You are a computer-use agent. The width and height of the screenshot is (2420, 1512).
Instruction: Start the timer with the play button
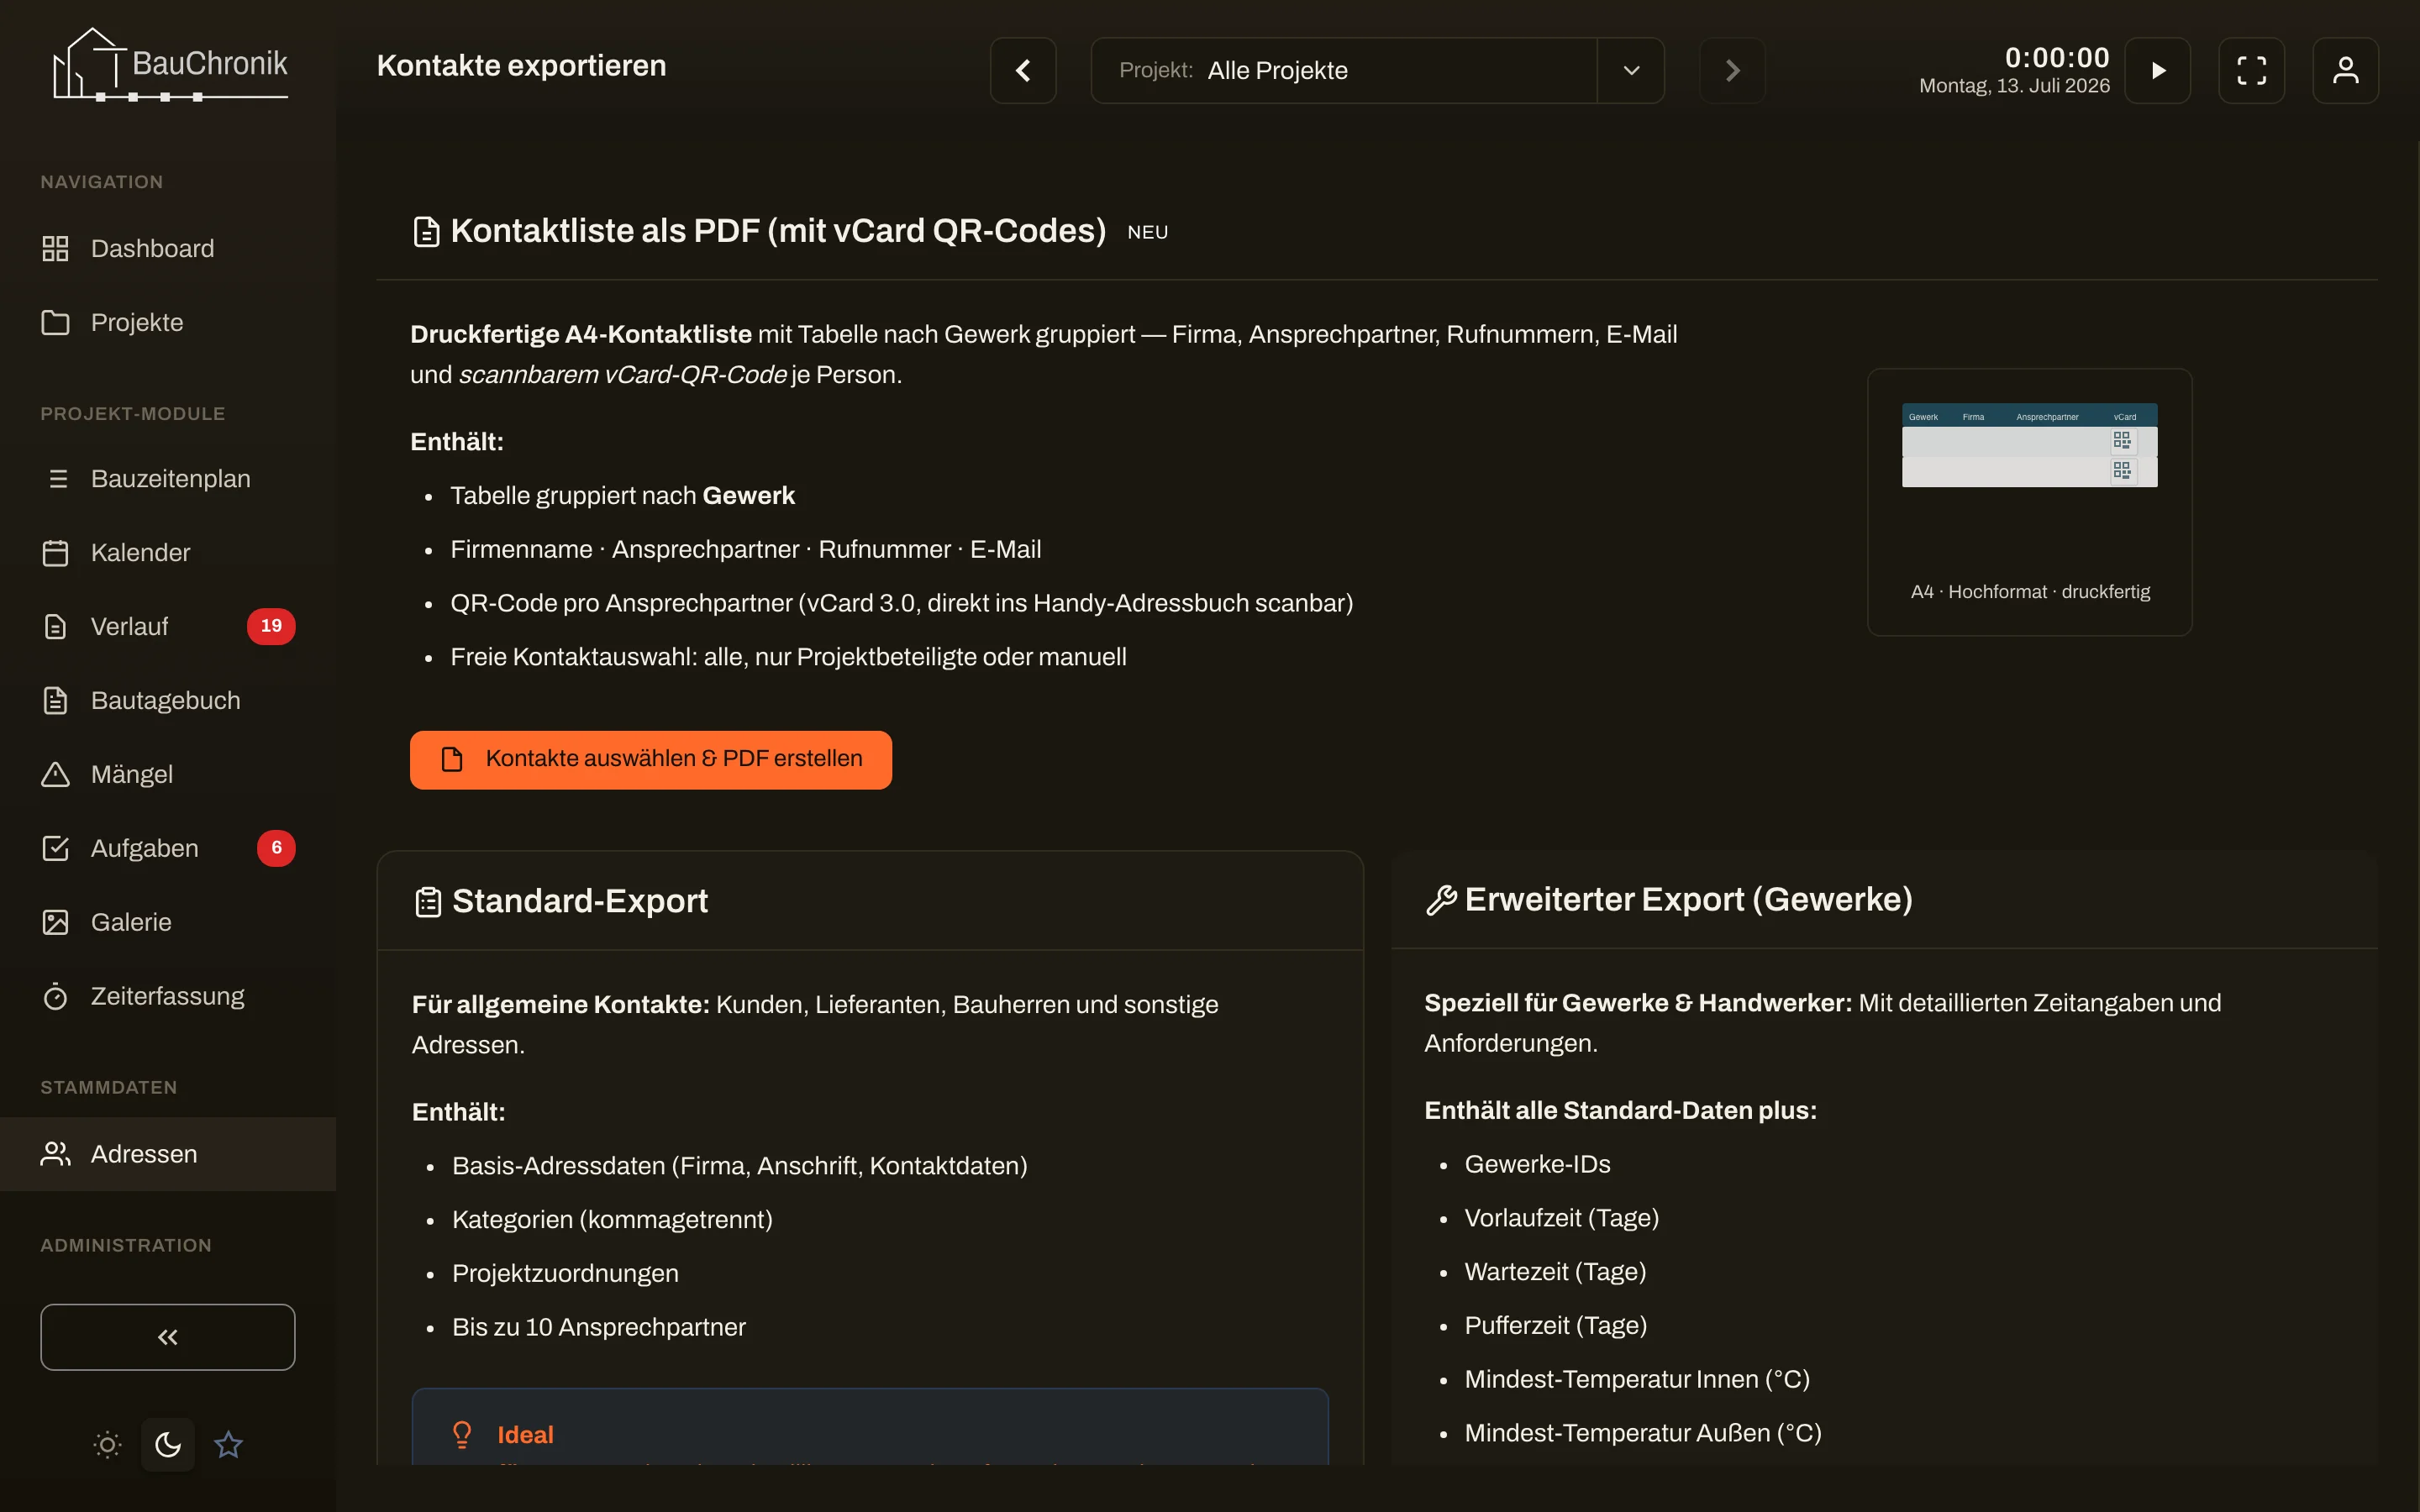click(x=2157, y=70)
